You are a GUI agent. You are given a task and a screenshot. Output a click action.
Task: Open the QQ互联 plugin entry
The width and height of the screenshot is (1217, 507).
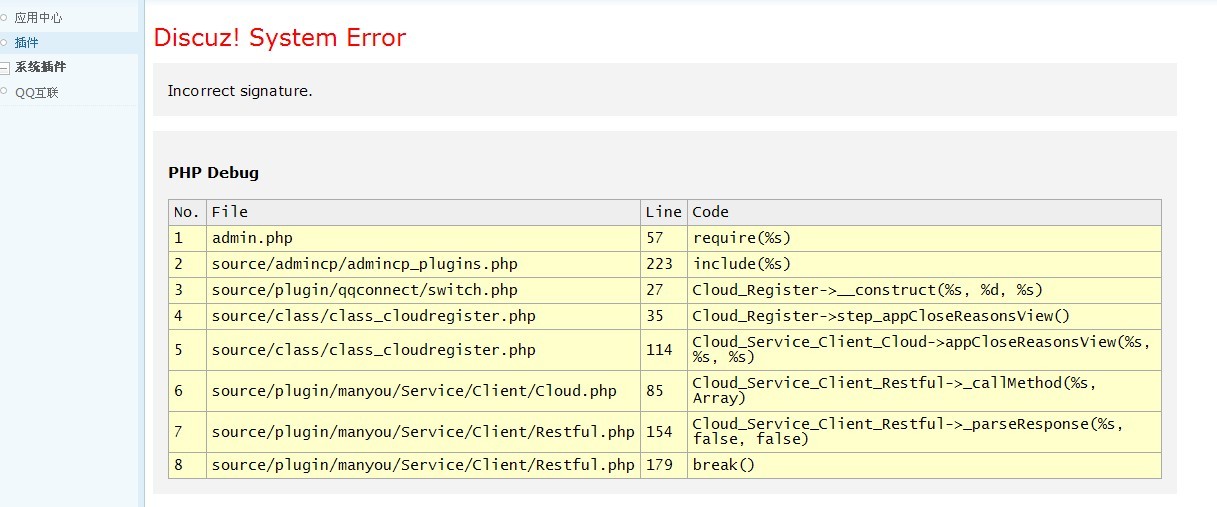(x=37, y=93)
